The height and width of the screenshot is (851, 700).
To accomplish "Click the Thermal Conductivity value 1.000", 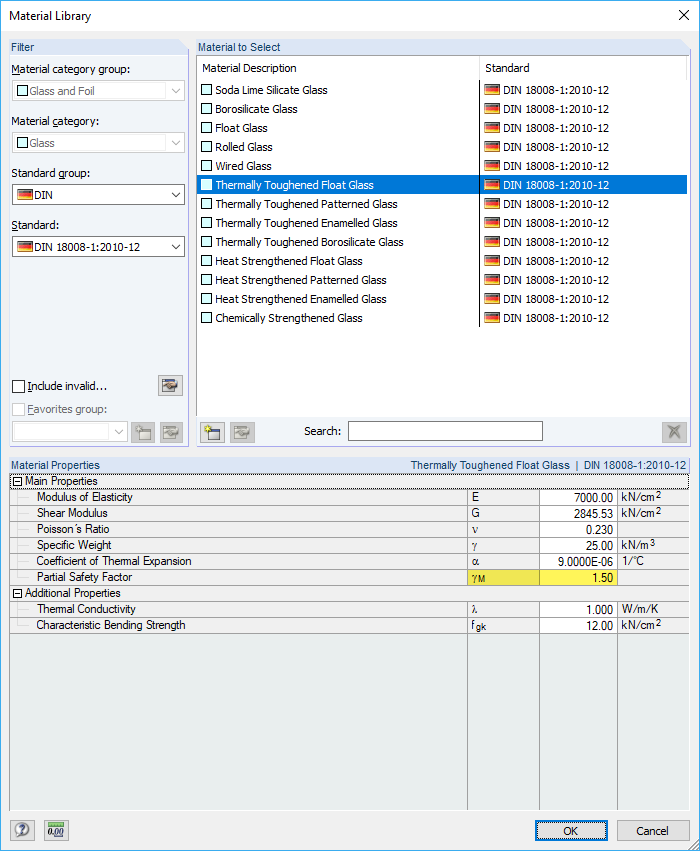I will [578, 609].
